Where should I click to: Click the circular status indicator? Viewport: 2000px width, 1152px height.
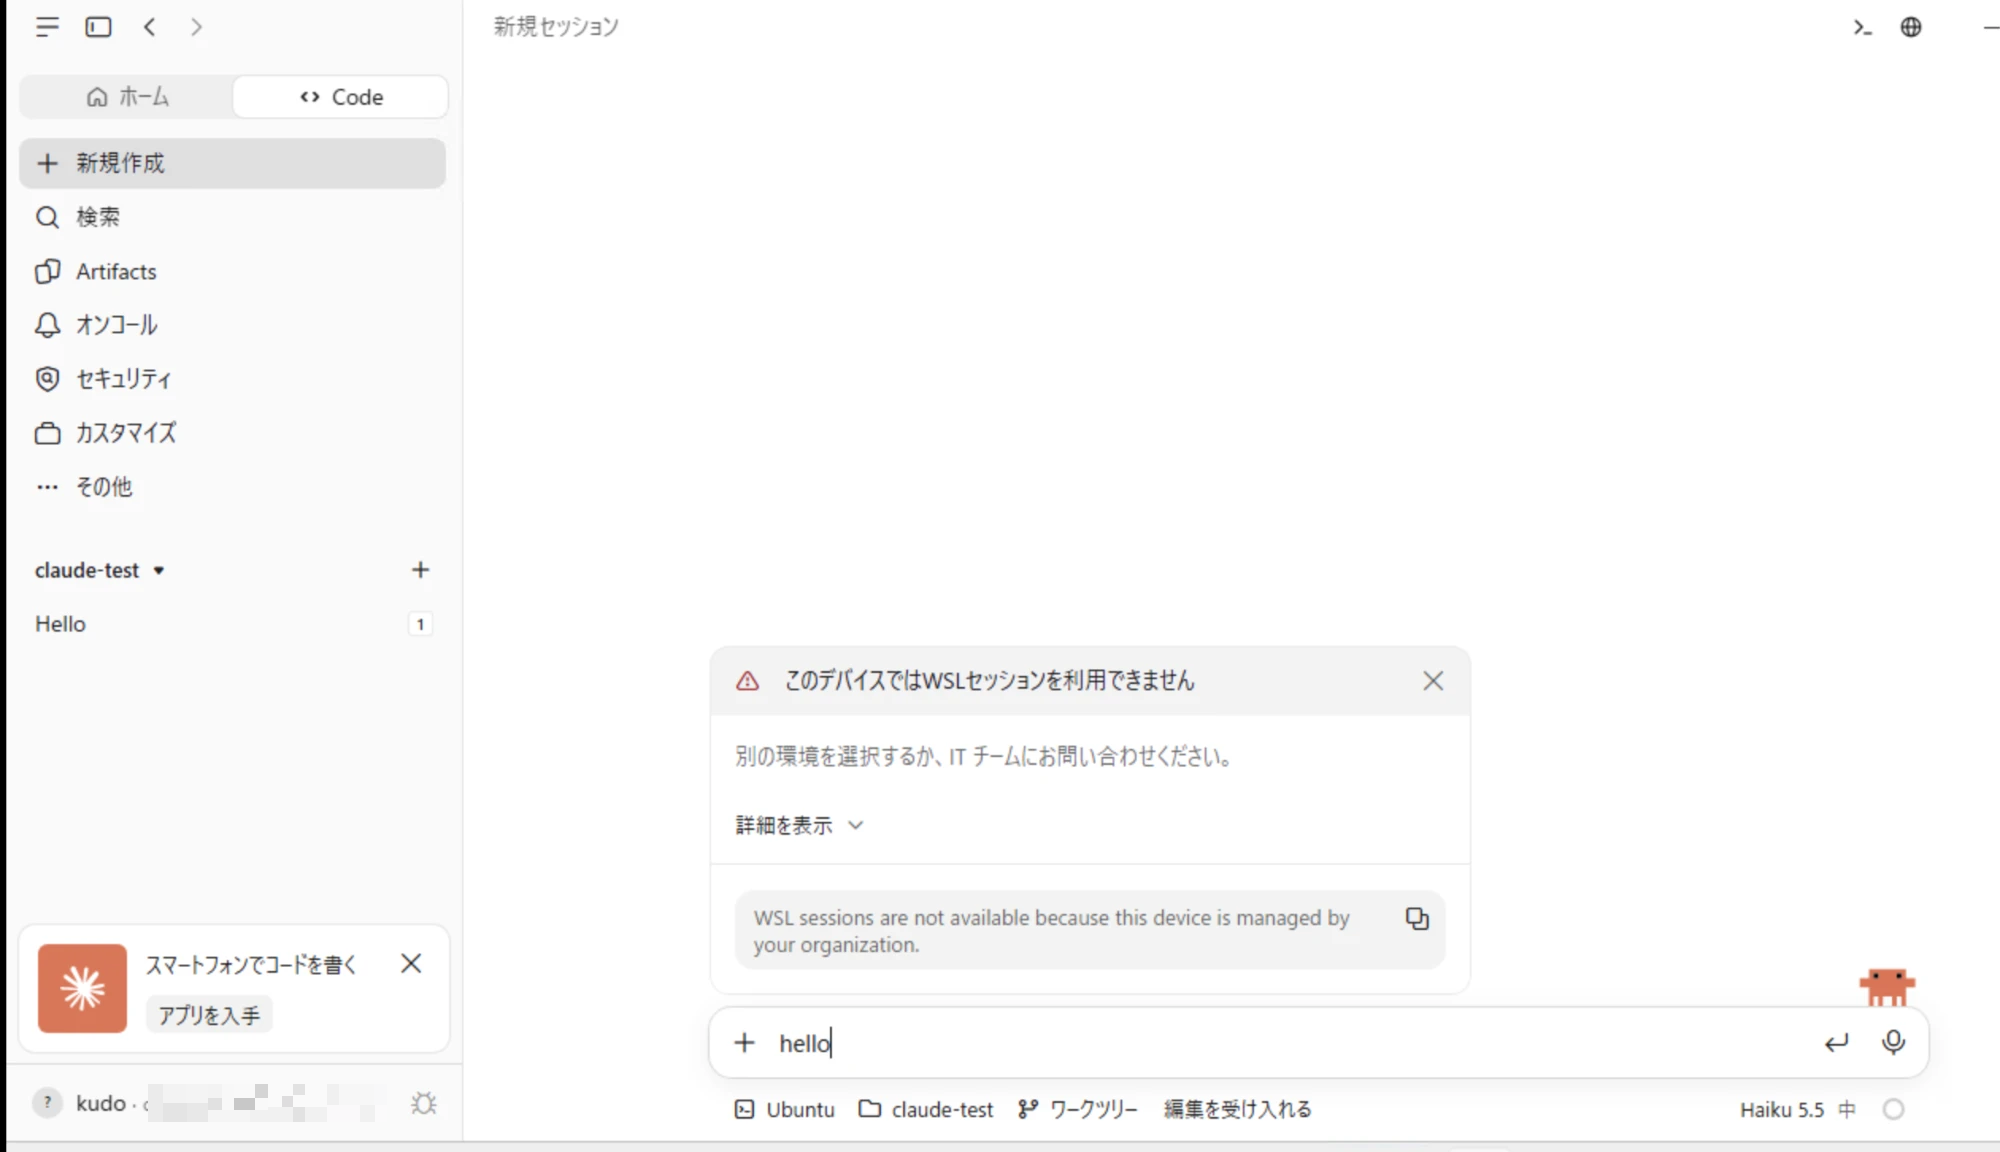click(1893, 1109)
